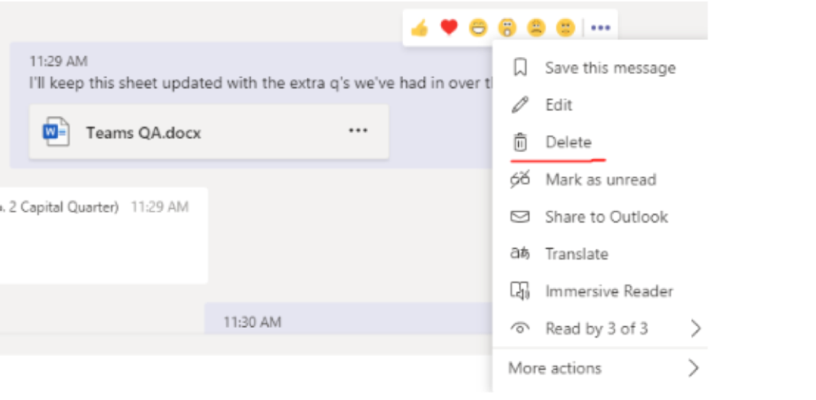Mark the message as unread
This screenshot has height=400, width=816.
599,180
